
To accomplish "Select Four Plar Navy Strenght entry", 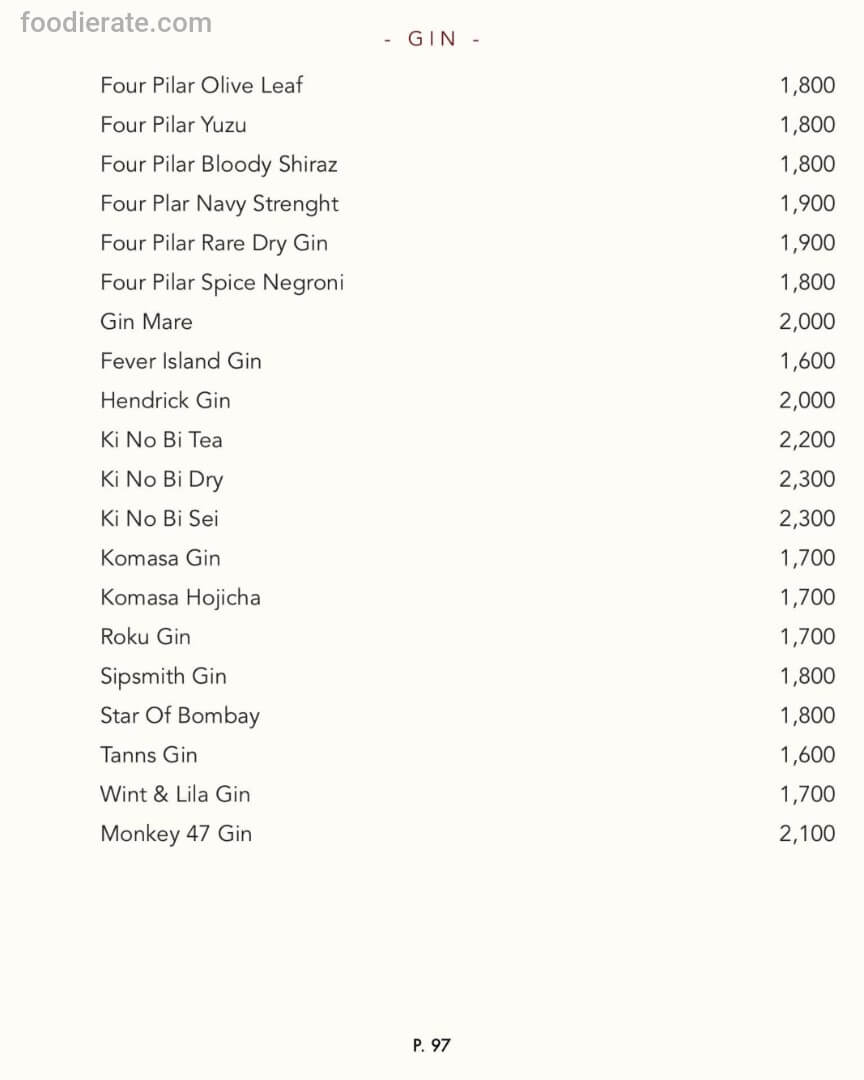I will 219,204.
